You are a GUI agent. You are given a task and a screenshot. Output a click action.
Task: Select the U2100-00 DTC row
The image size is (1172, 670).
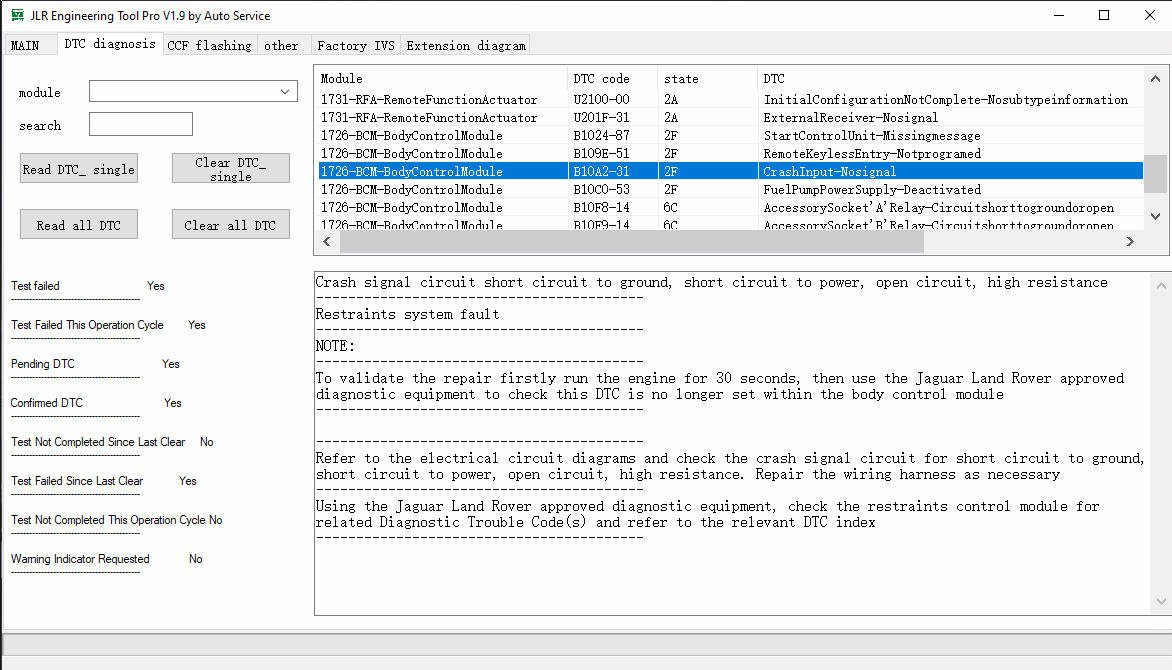click(730, 99)
